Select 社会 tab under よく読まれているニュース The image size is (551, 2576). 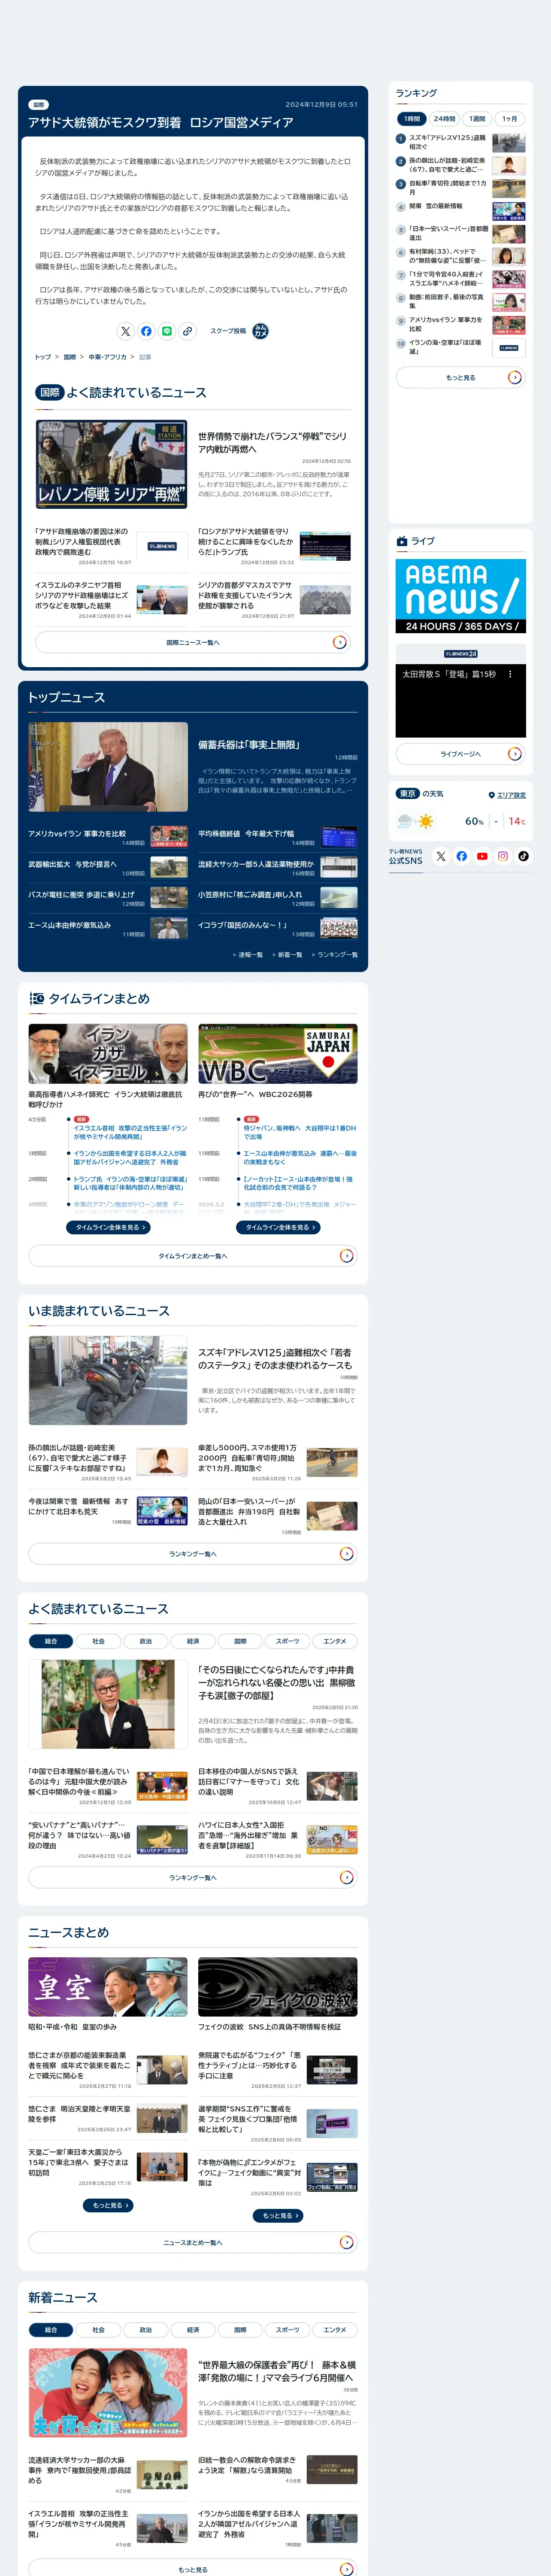click(98, 1641)
